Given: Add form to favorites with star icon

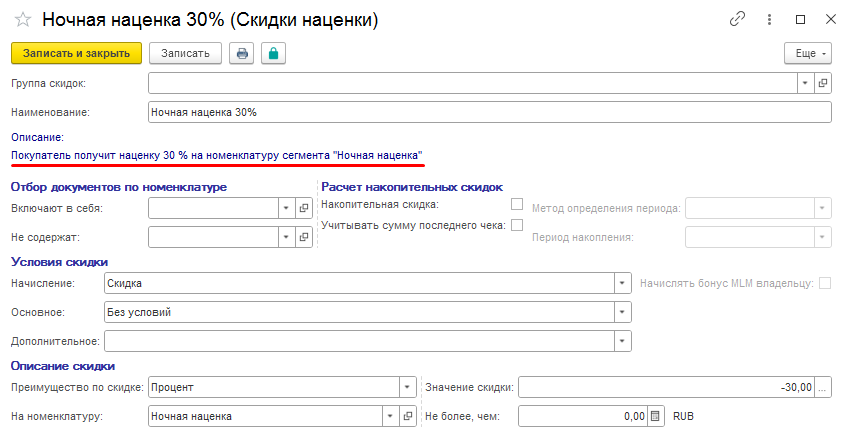Looking at the screenshot, I should (x=23, y=20).
